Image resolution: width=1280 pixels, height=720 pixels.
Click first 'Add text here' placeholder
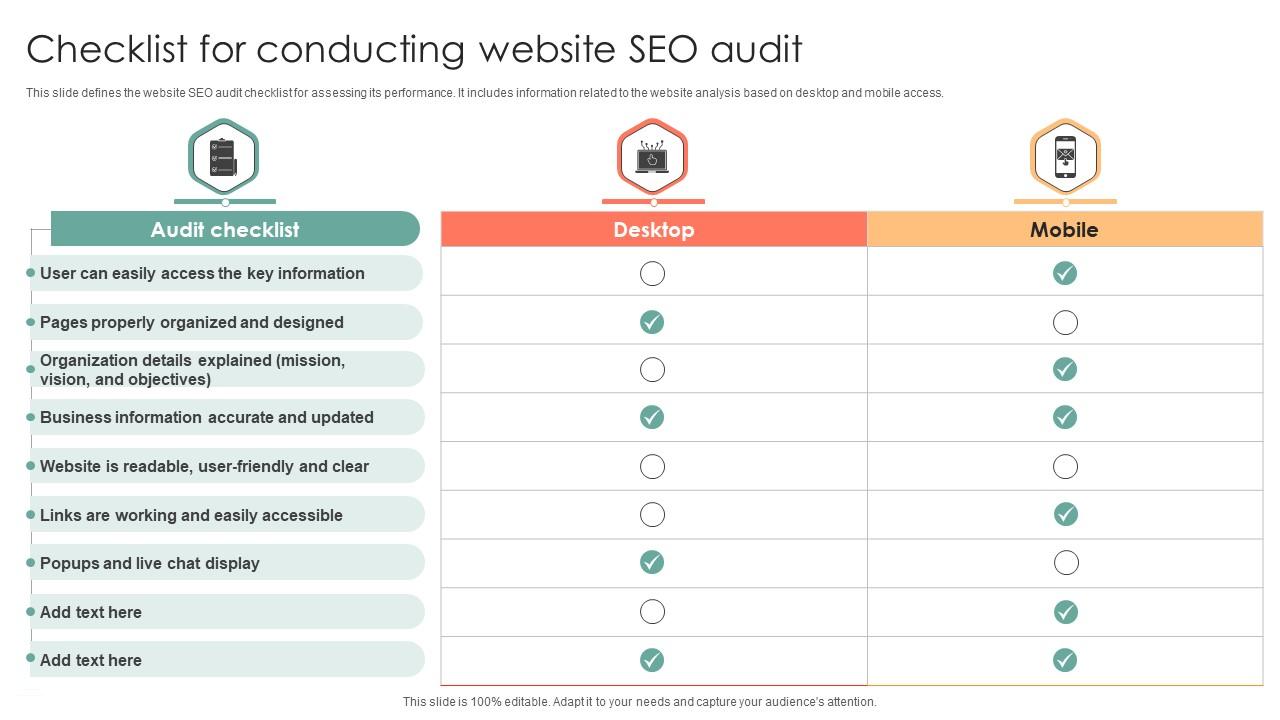point(91,612)
